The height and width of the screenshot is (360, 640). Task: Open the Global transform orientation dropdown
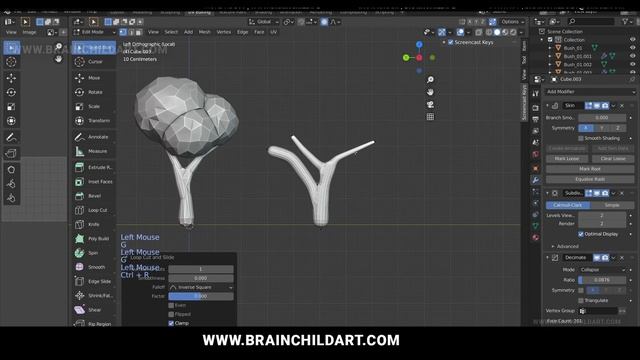pyautogui.click(x=264, y=22)
